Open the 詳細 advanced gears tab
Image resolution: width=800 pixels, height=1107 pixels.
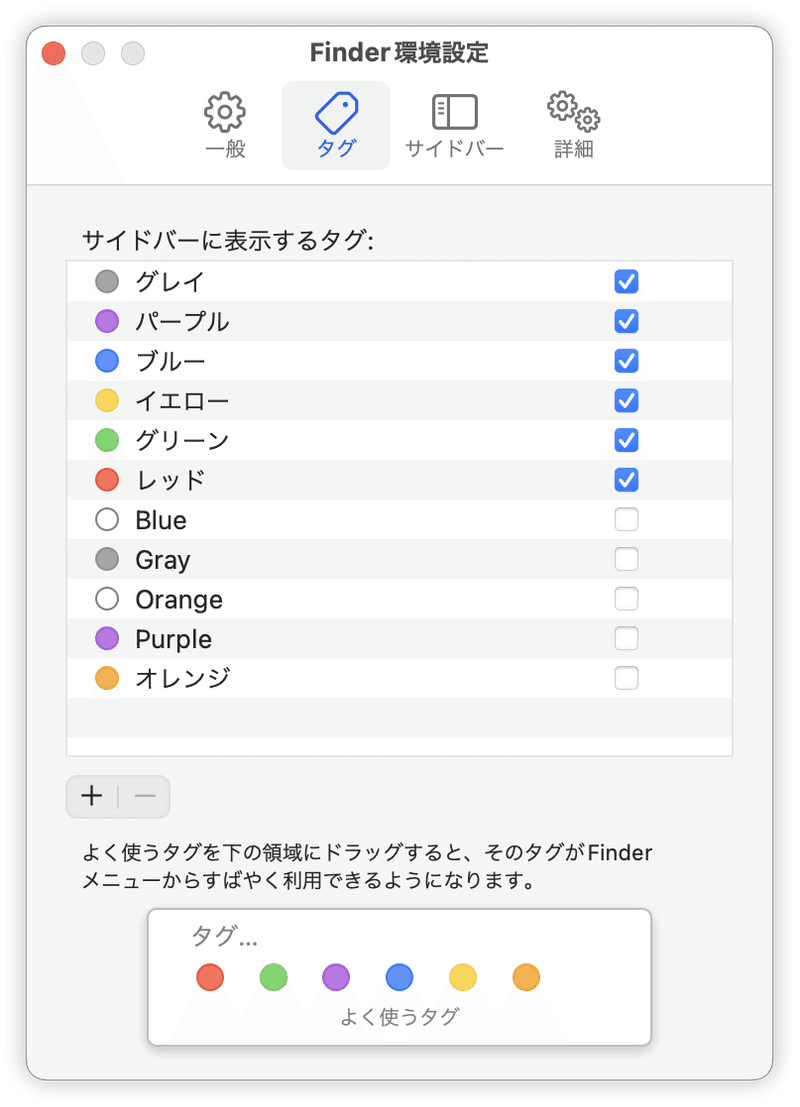(573, 125)
